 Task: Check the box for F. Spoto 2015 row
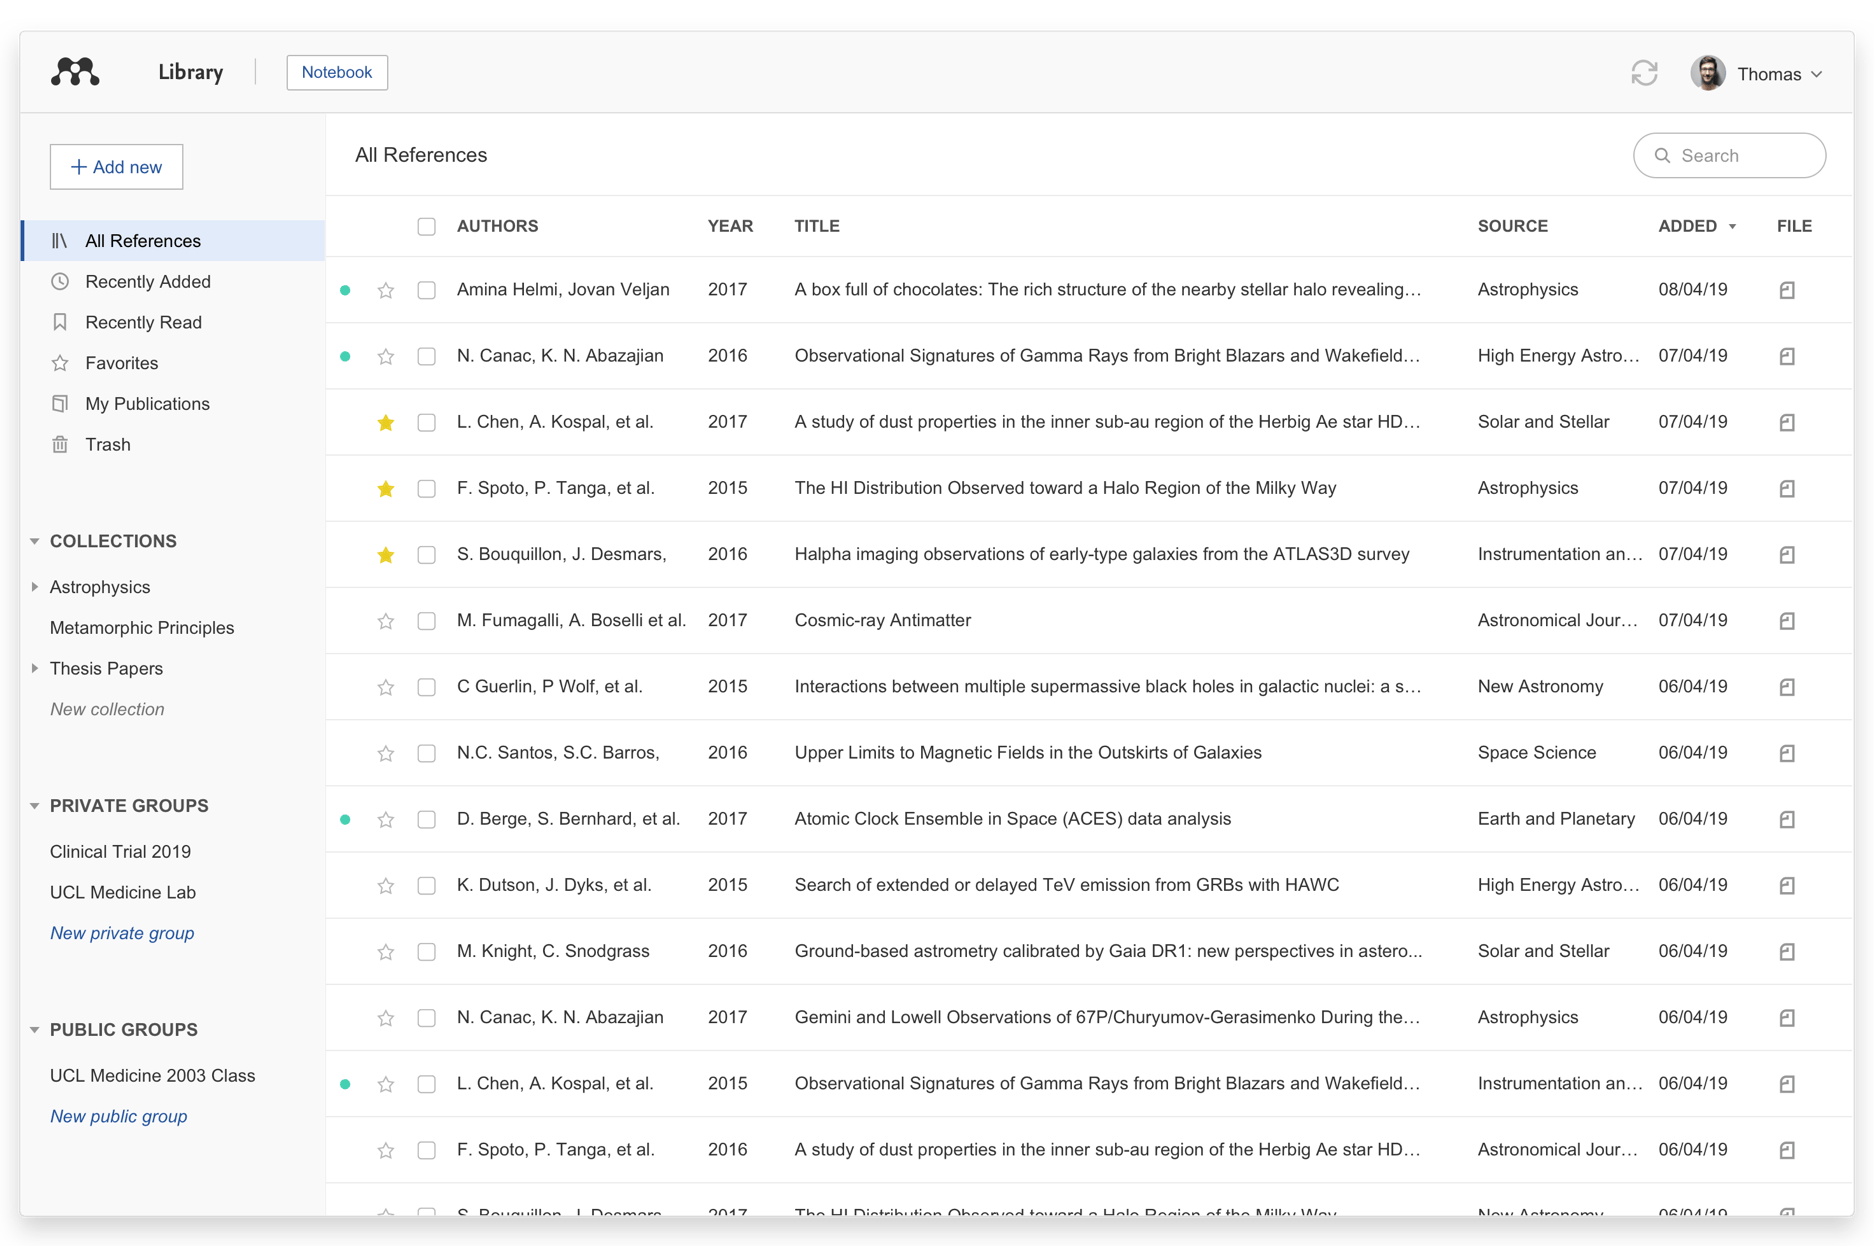[426, 489]
